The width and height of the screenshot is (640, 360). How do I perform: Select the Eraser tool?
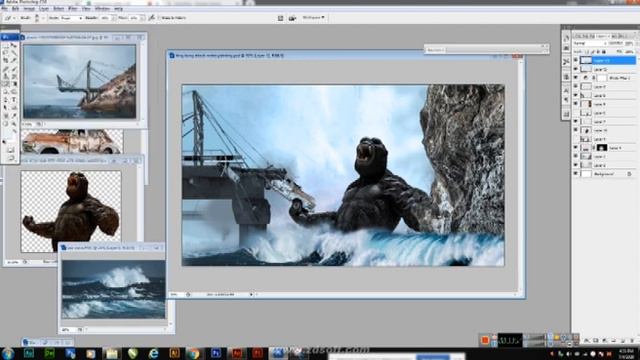(5, 84)
